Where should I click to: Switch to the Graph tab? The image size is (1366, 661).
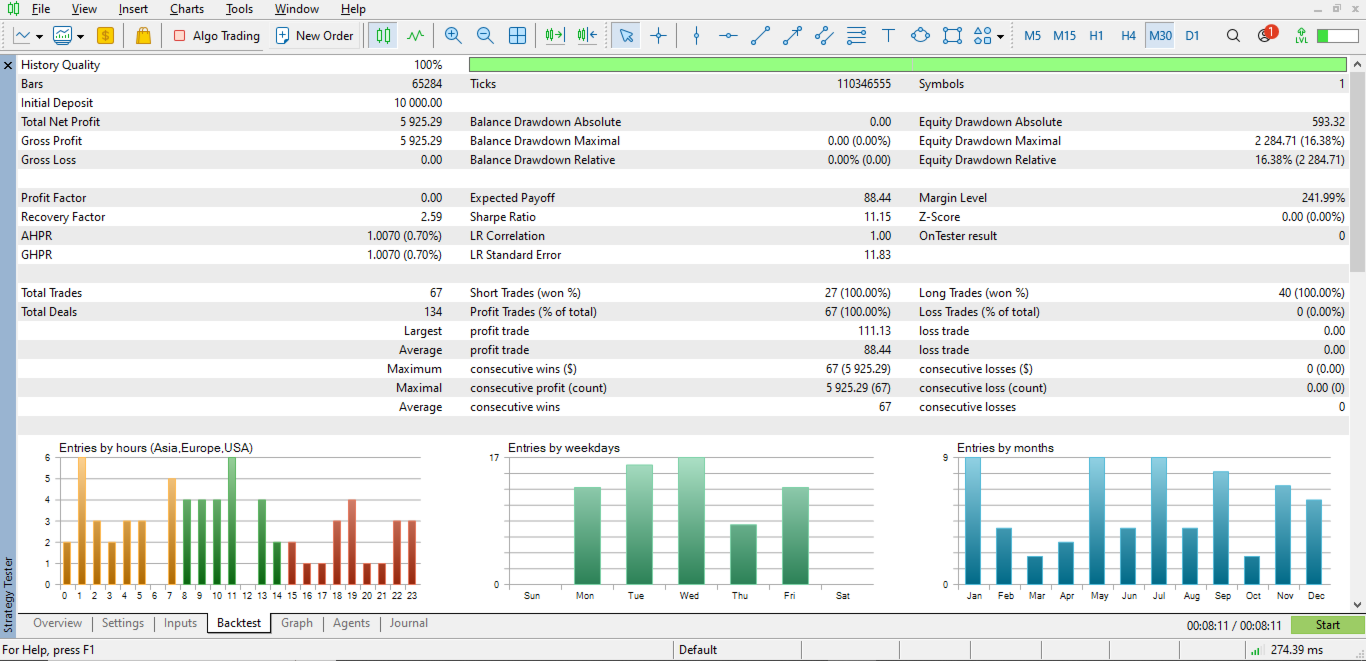pyautogui.click(x=296, y=623)
